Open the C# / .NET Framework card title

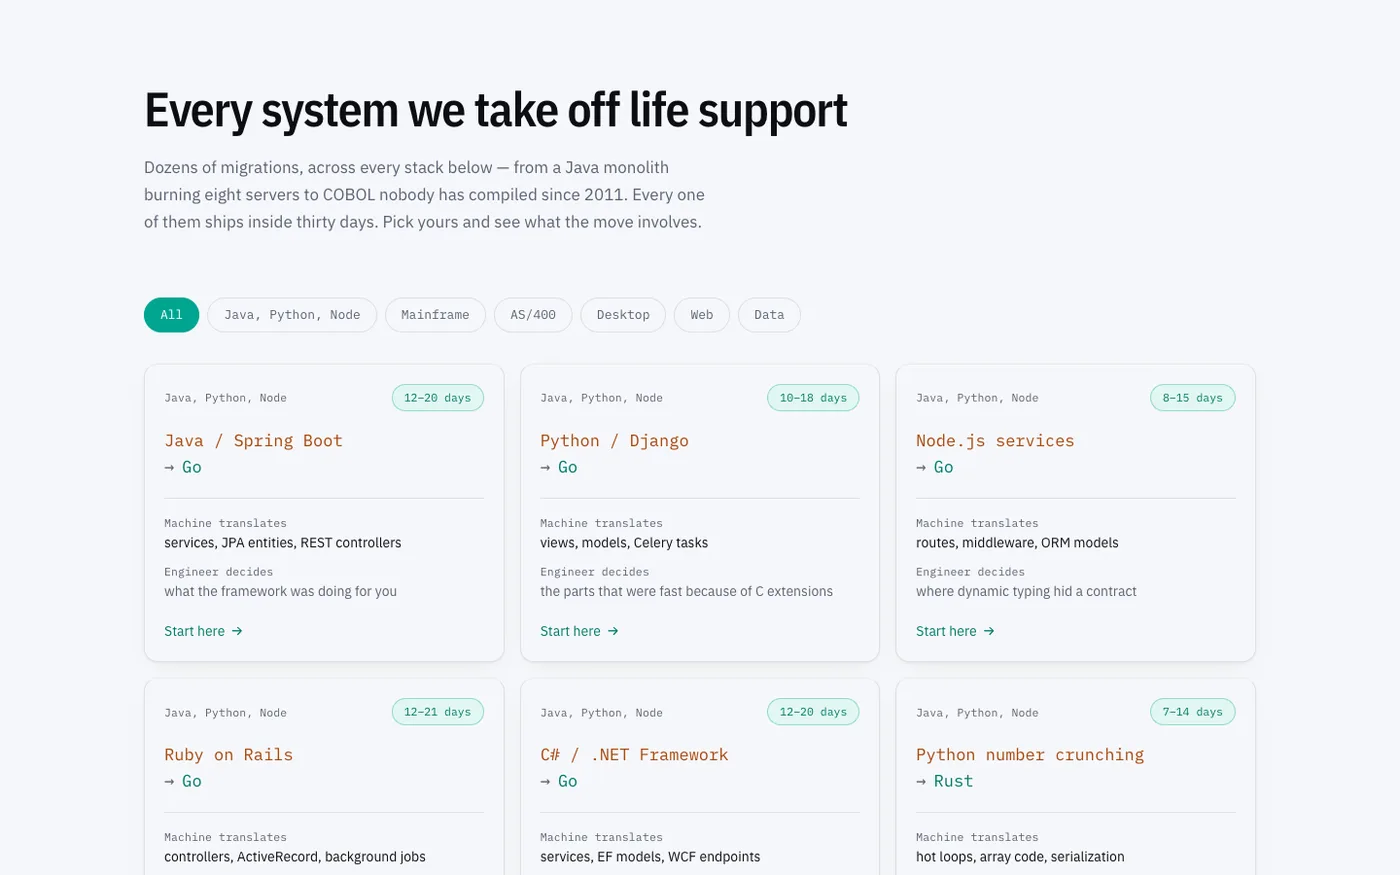pos(634,755)
